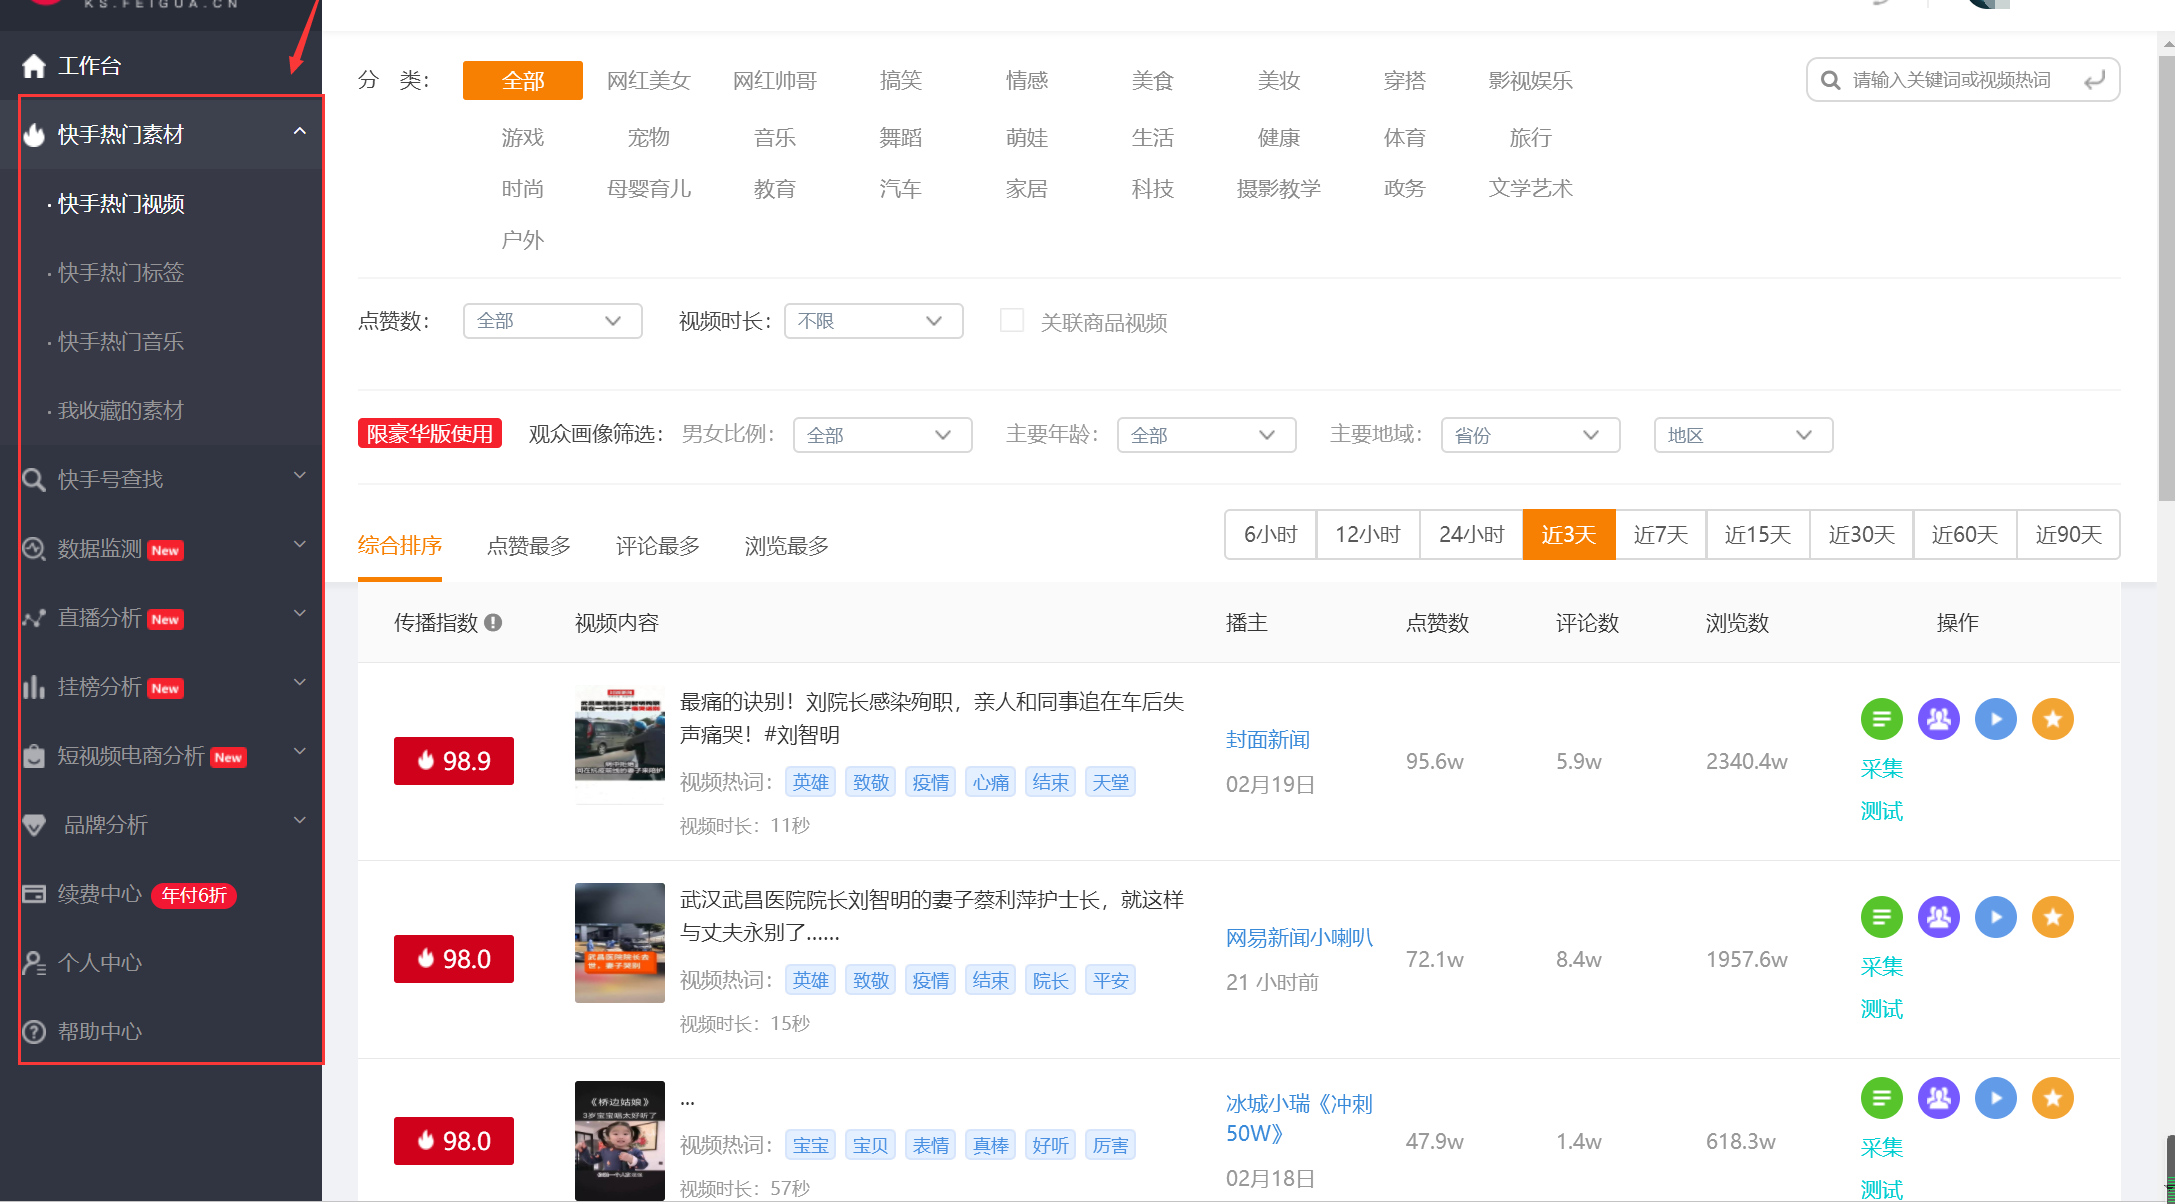The height and width of the screenshot is (1204, 2175).
Task: Open the 工作台 home icon
Action: click(x=34, y=66)
